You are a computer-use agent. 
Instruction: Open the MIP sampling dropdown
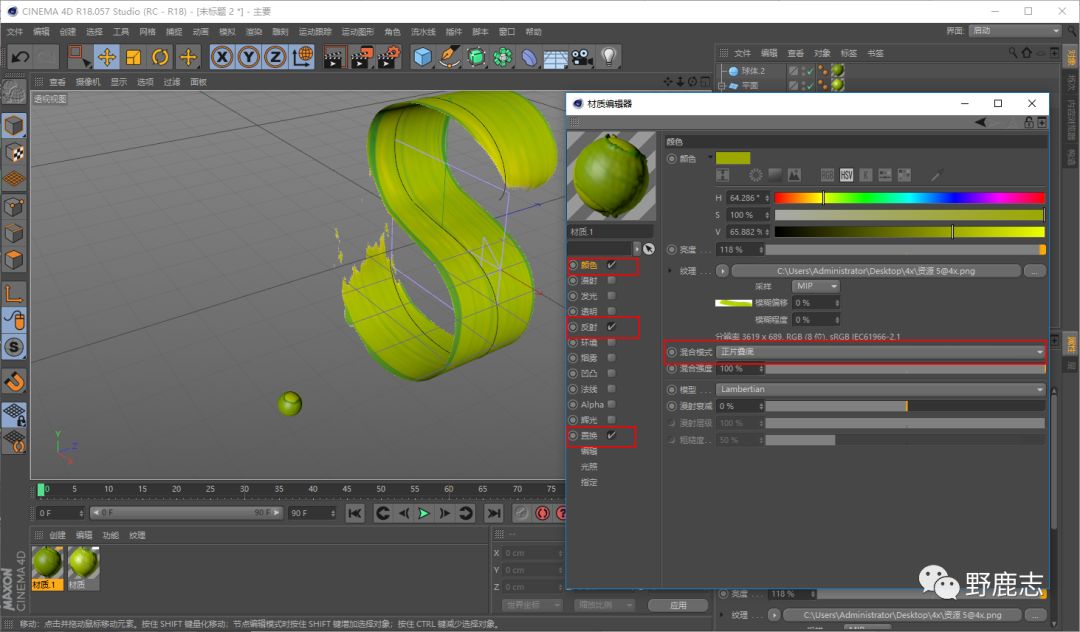tap(816, 286)
